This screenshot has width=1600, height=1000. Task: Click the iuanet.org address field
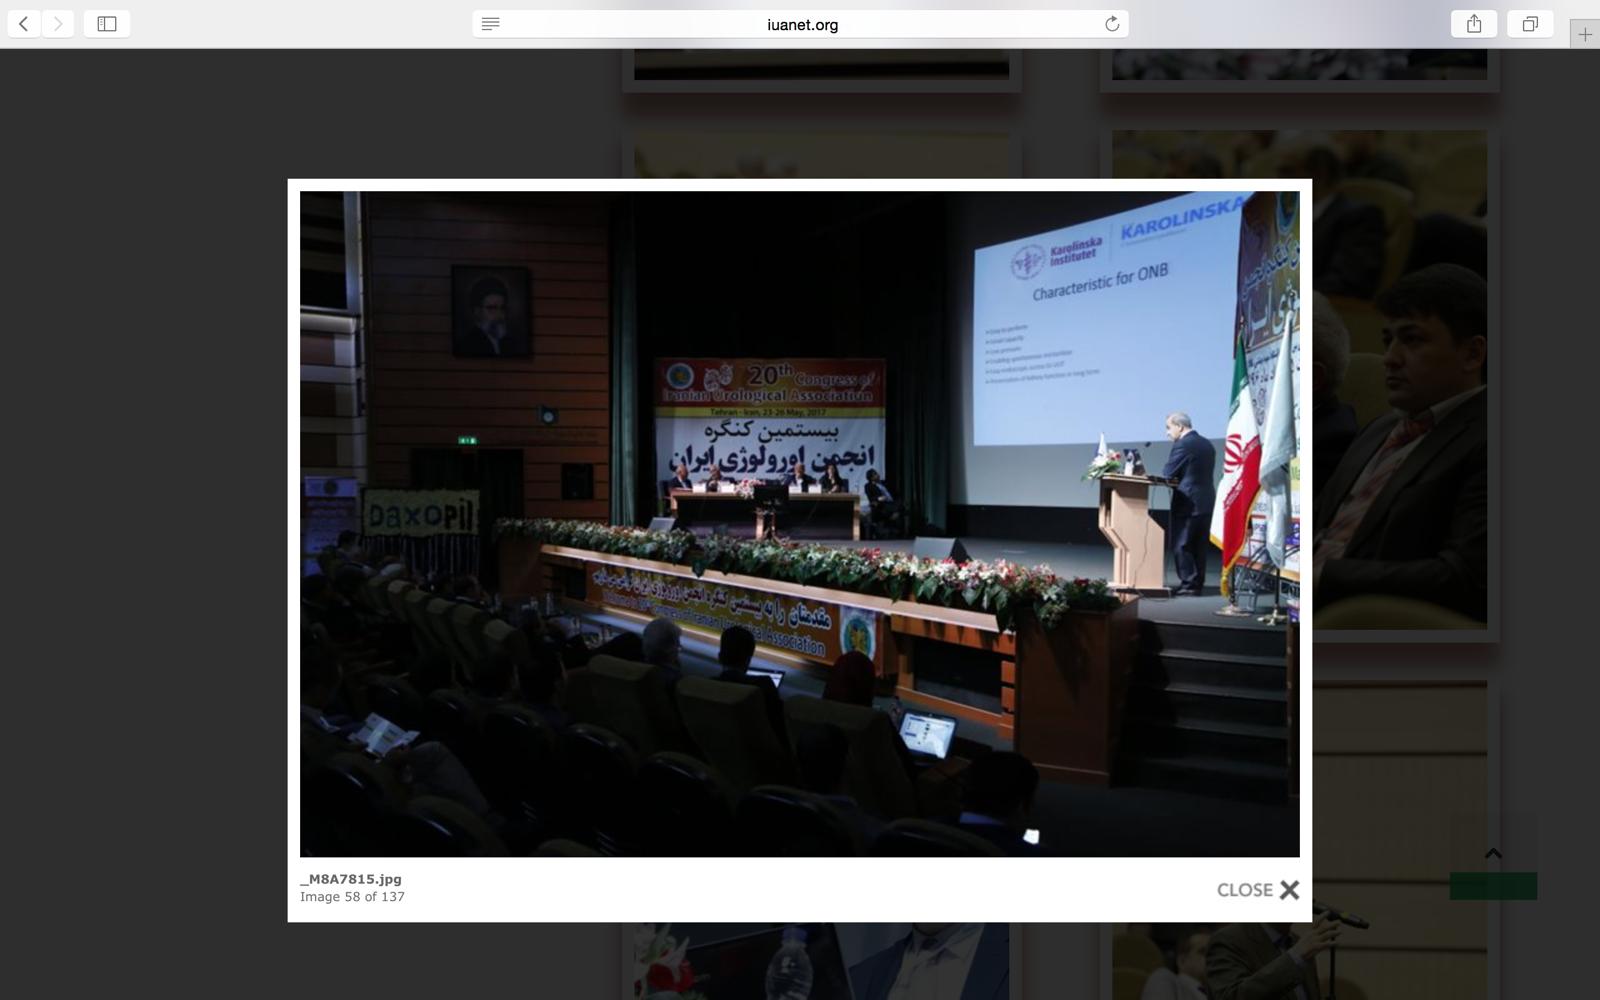coord(801,24)
